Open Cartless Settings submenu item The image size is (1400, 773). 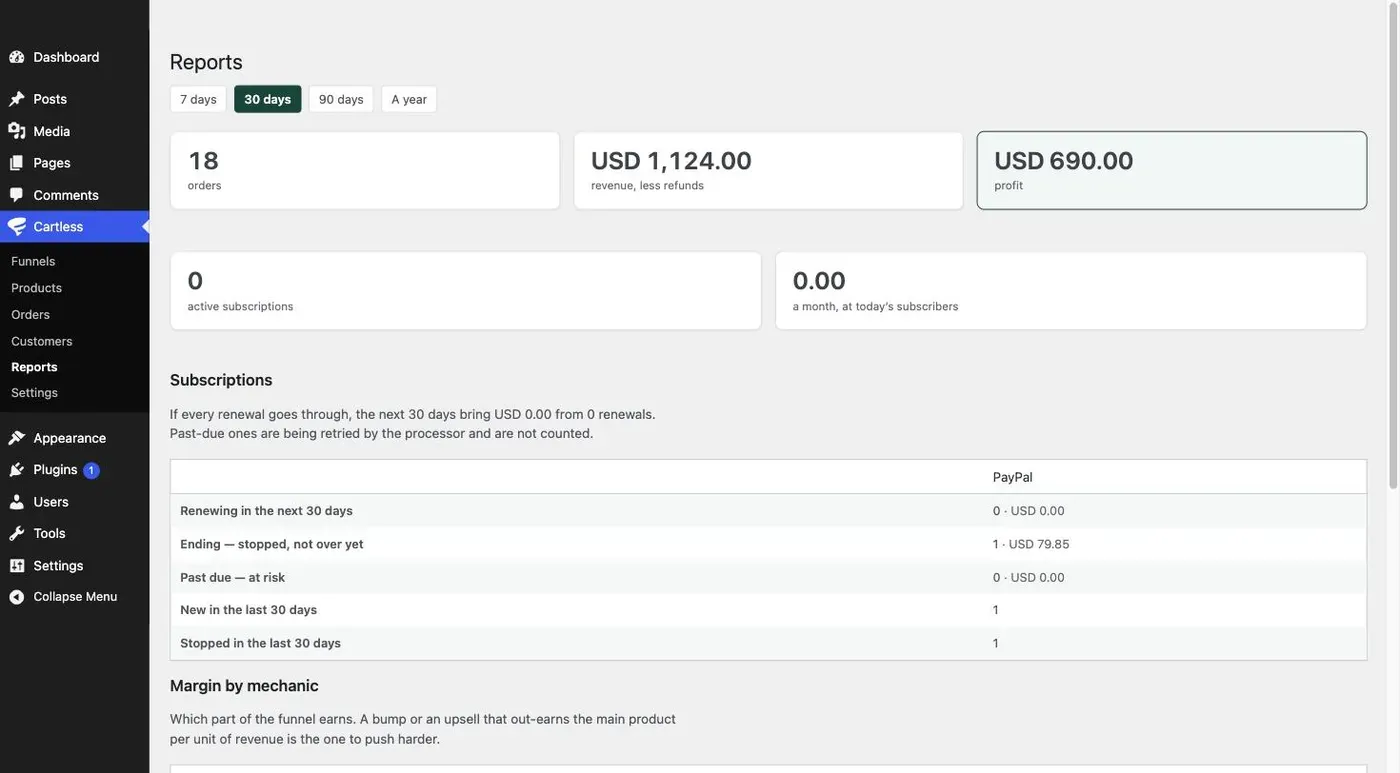(x=34, y=393)
